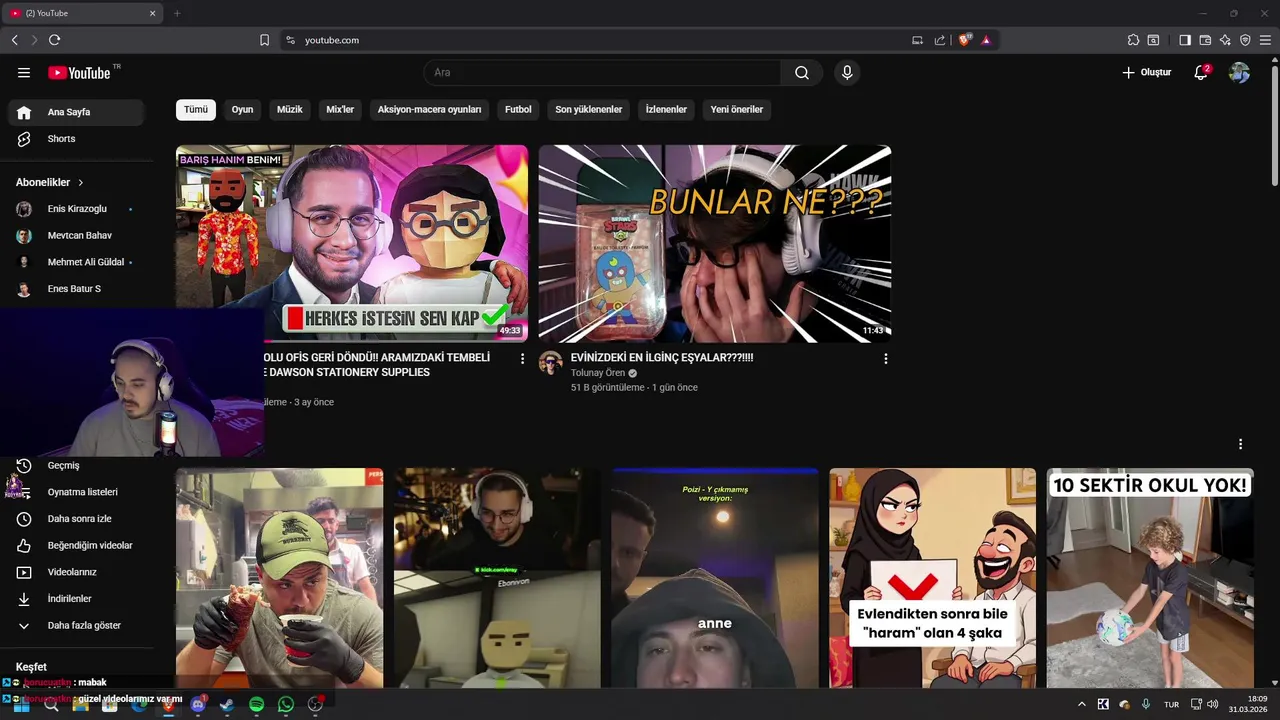1280x720 pixels.
Task: Open Discord from the taskbar
Action: coord(198,704)
